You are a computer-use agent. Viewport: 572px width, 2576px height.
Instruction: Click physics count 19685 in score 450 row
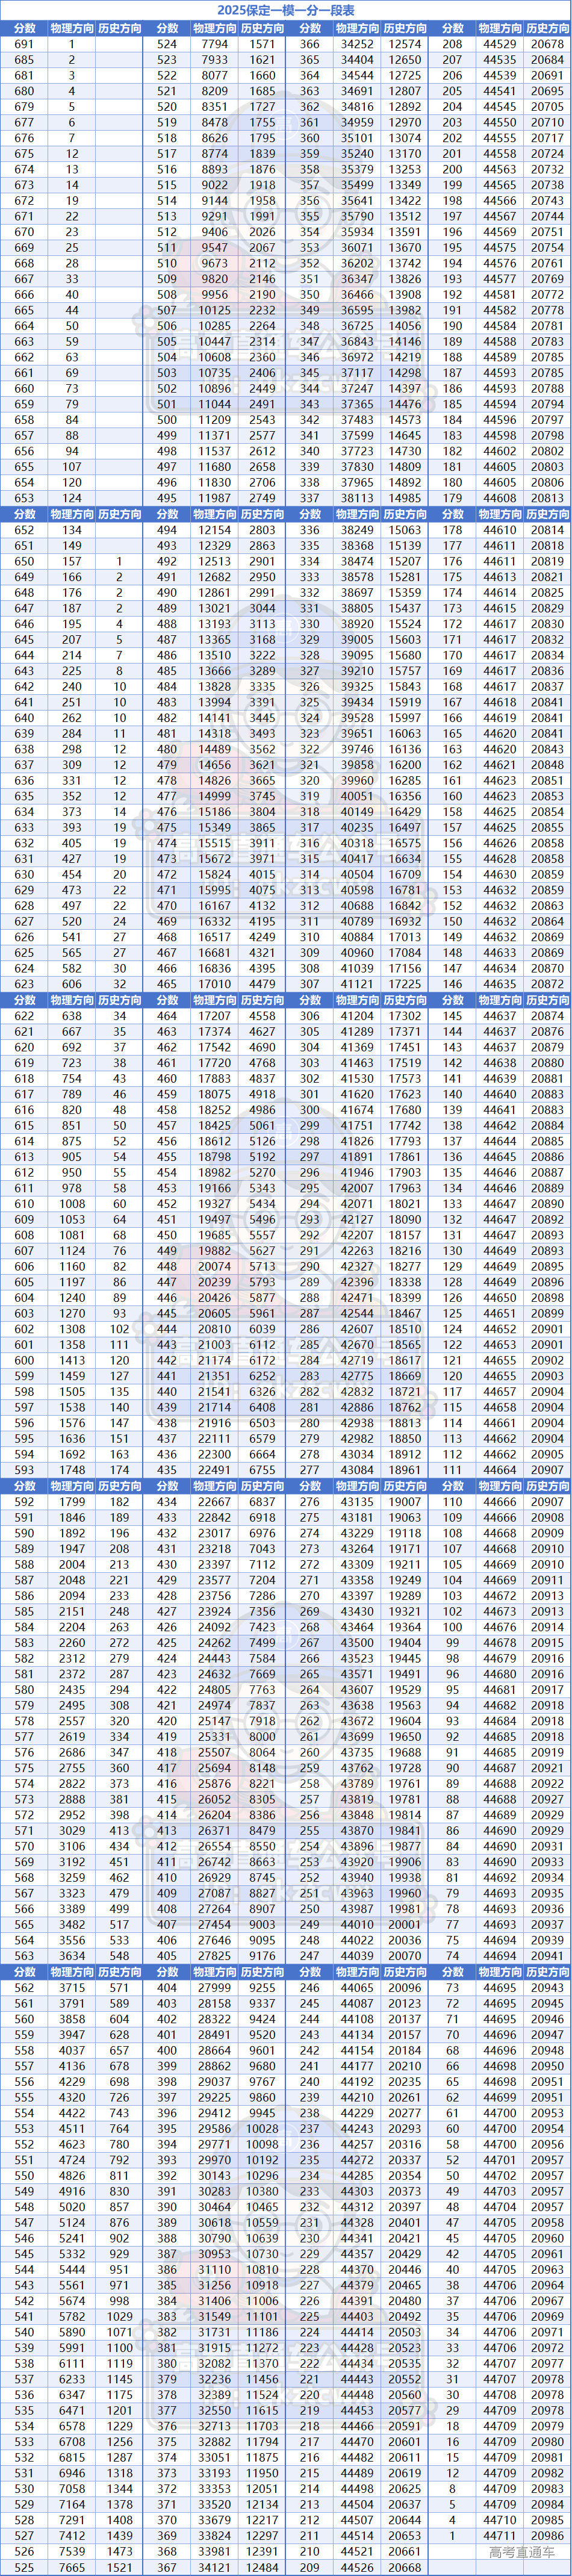pos(214,1234)
